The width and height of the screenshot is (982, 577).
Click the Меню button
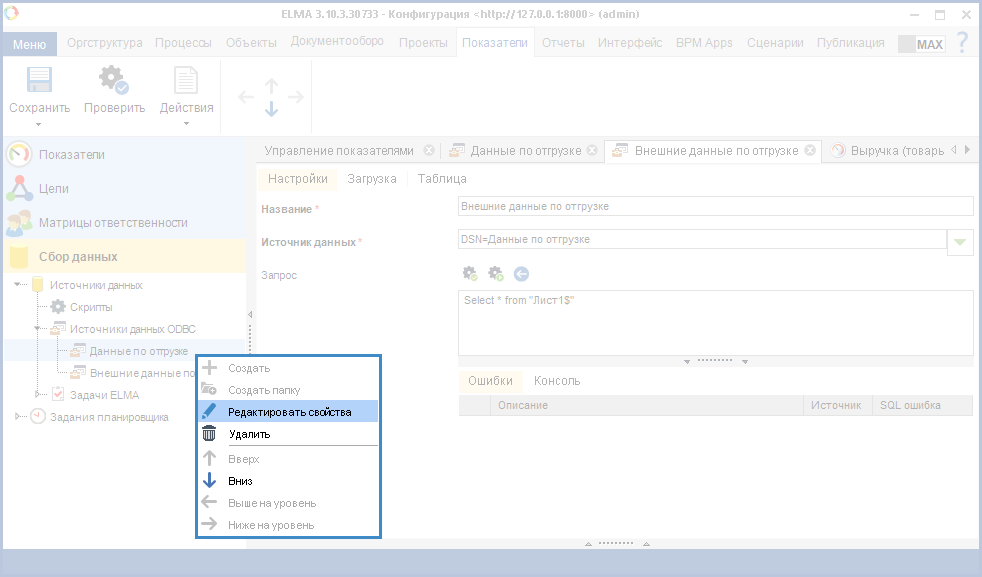point(29,44)
